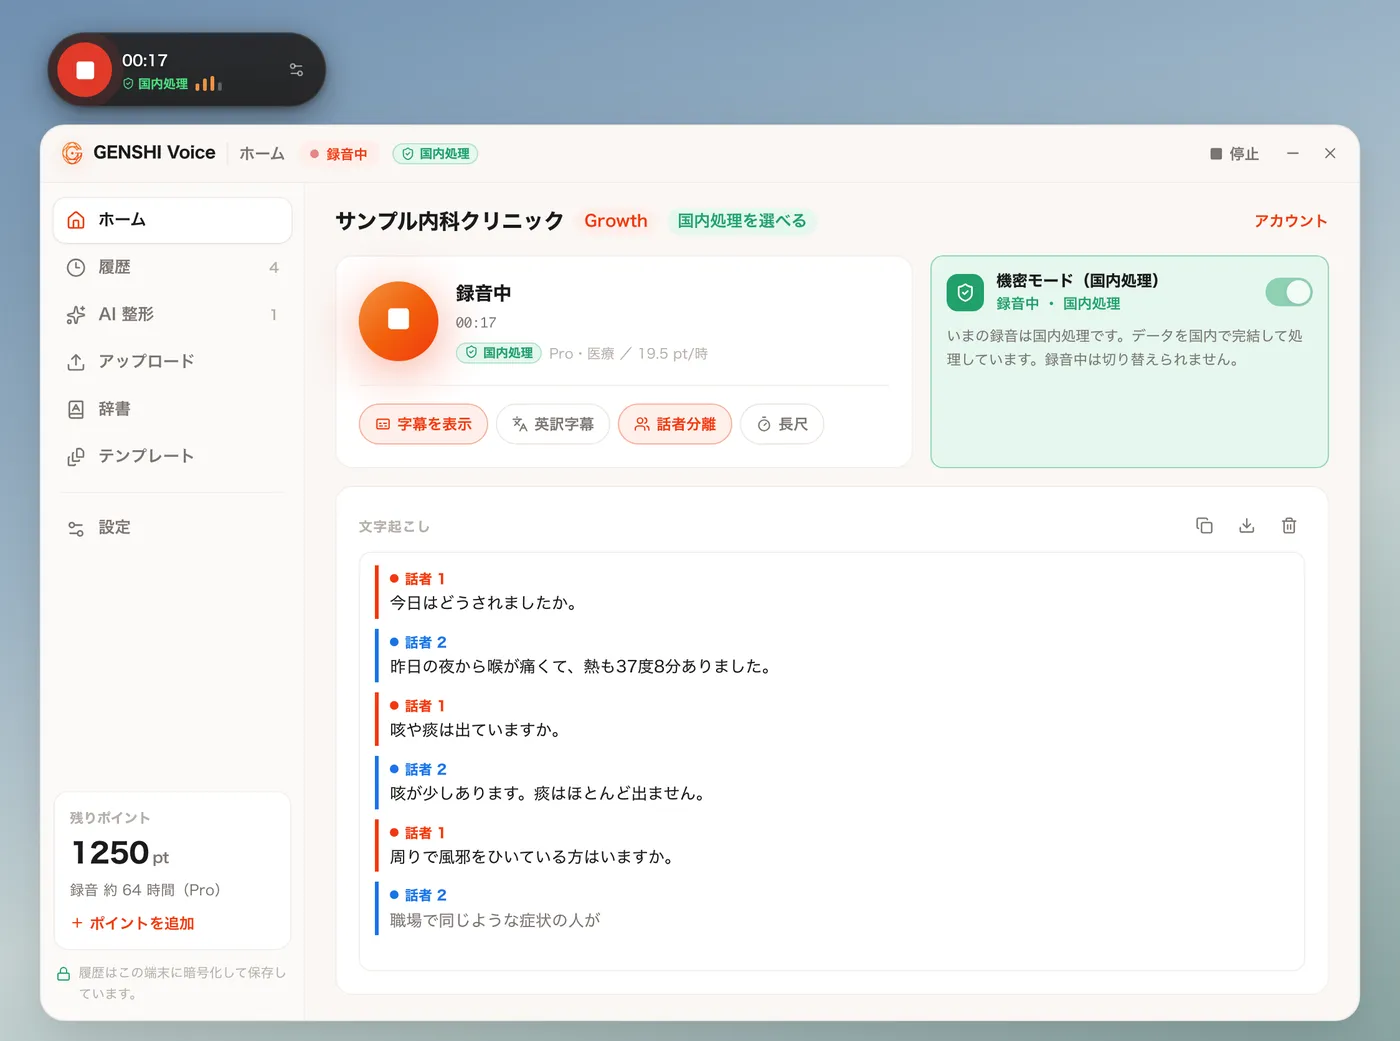Click the 国内処理を選べる badge
This screenshot has width=1400, height=1041.
coord(742,221)
